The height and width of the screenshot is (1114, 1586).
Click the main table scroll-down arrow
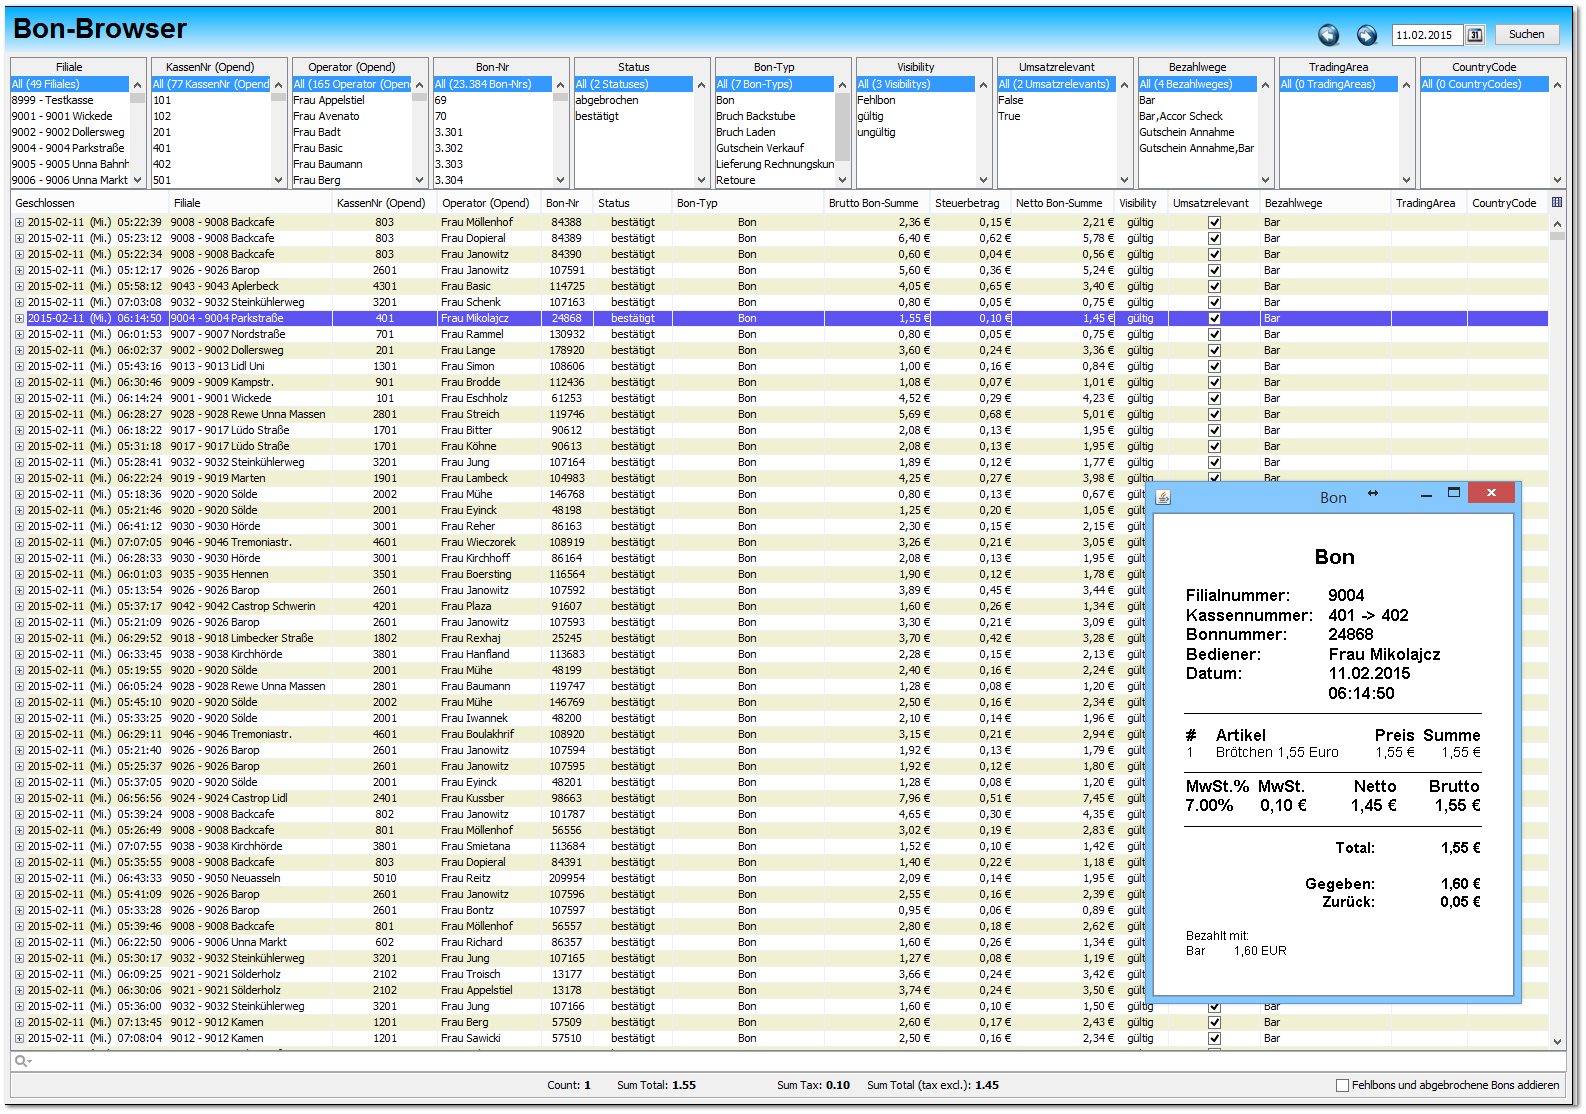[1557, 1041]
